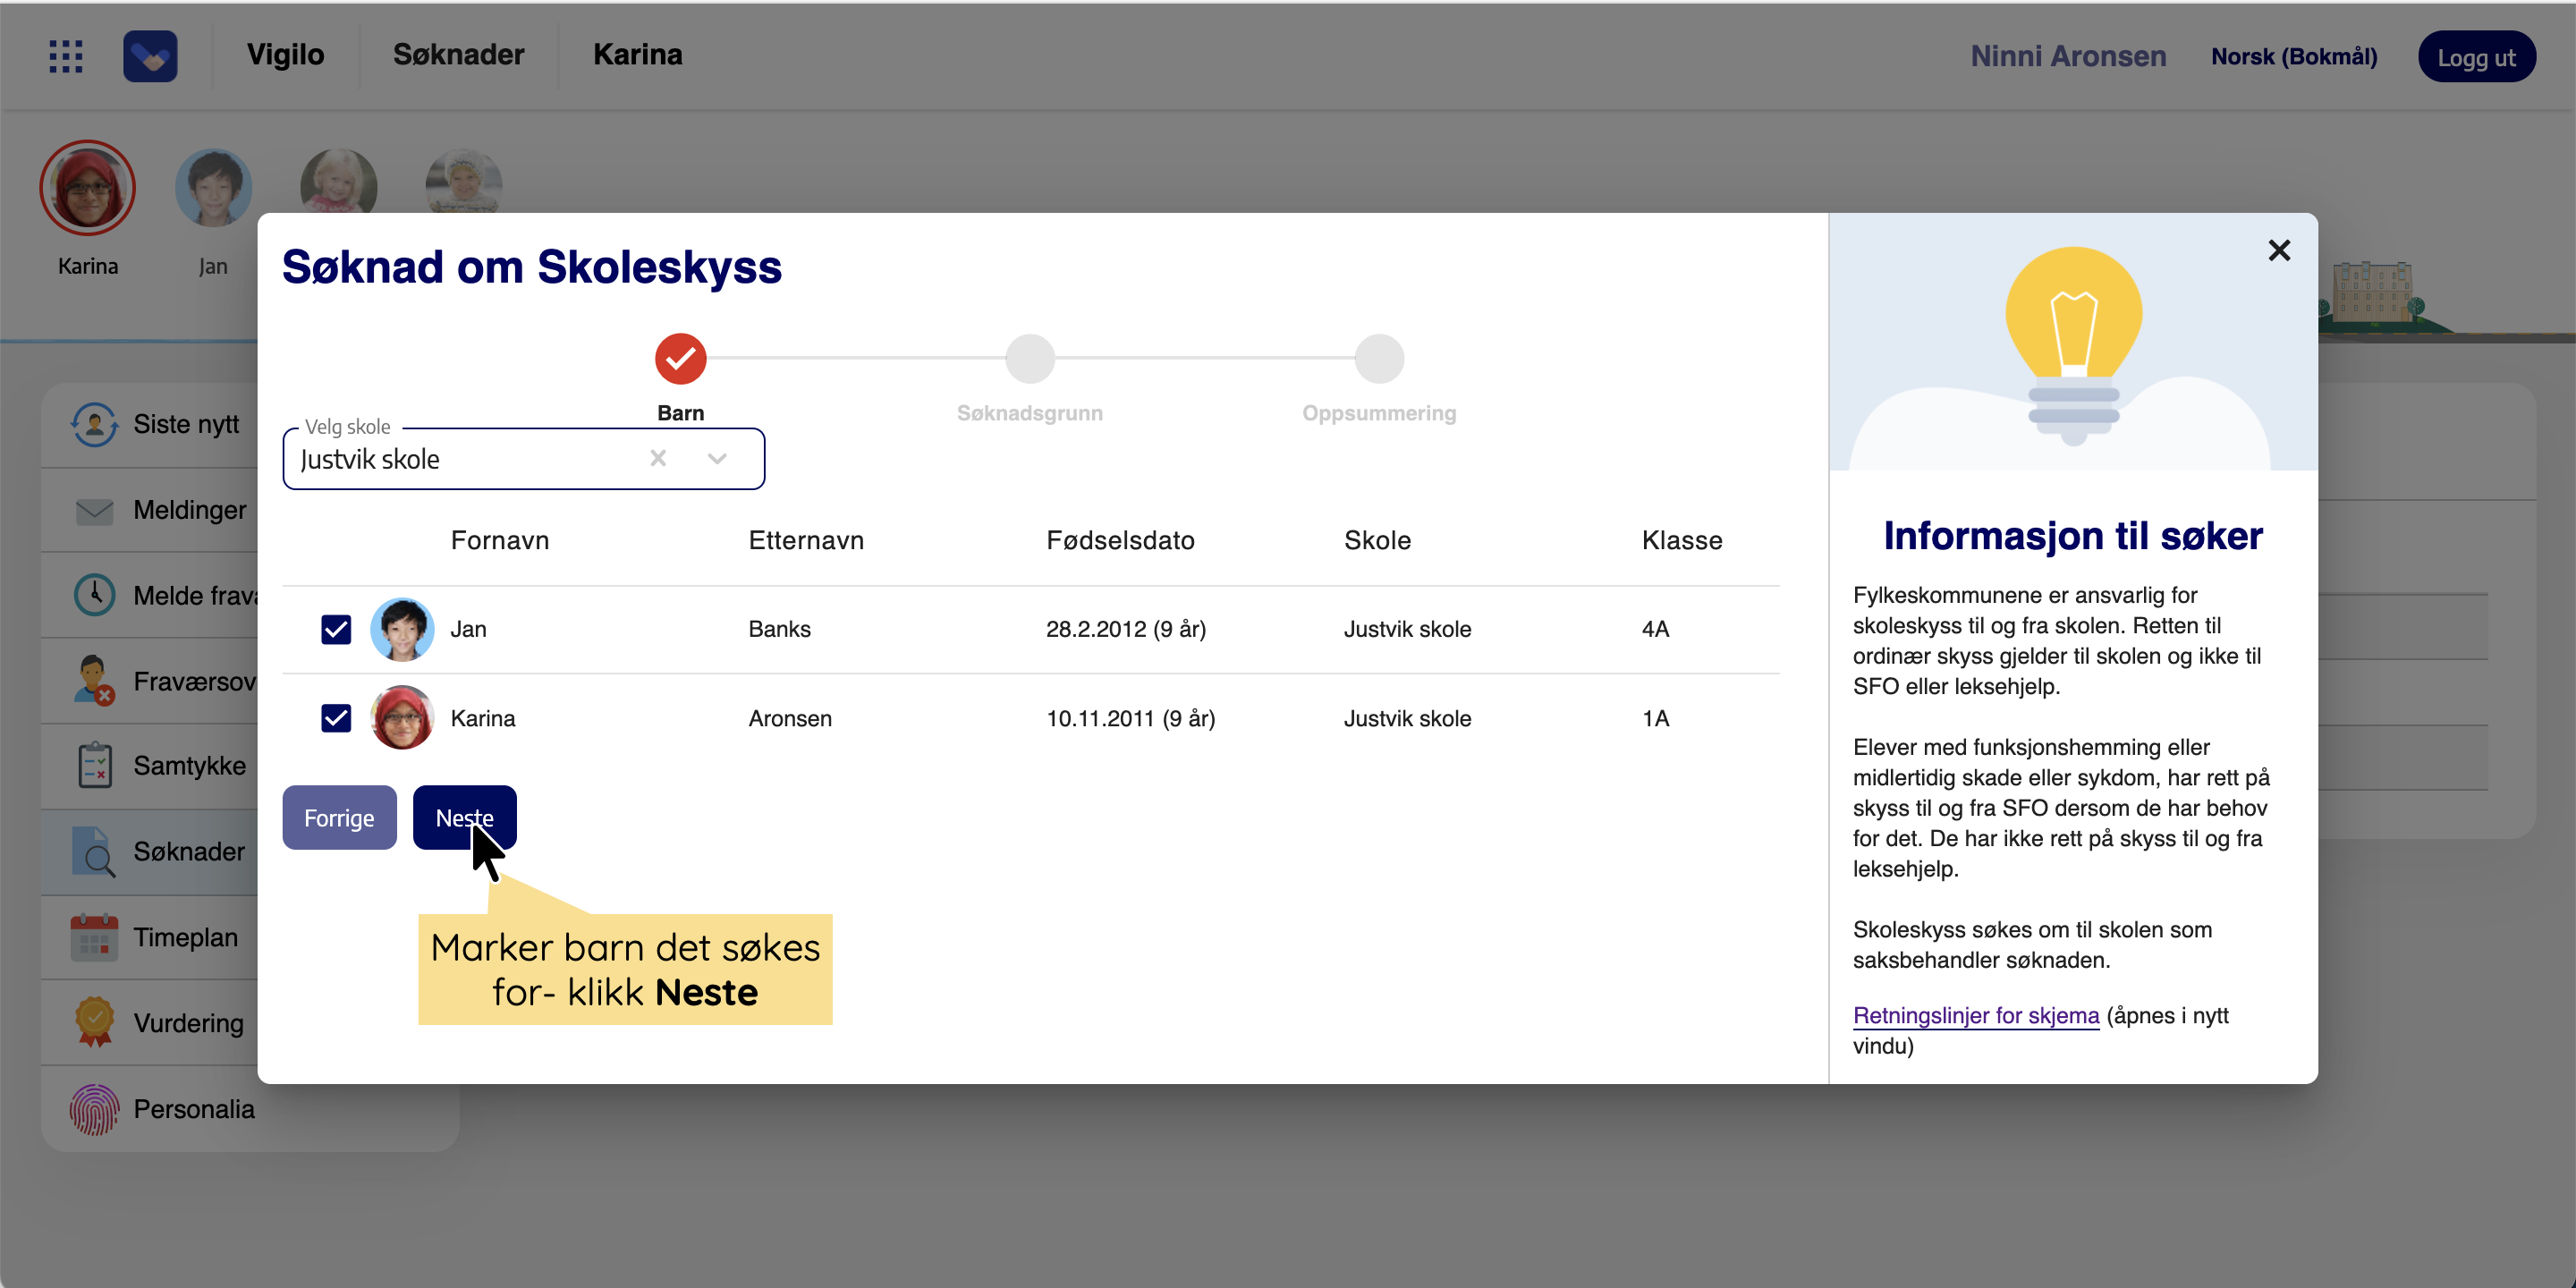This screenshot has height=1288, width=2576.
Task: Open Samtykke clipboard icon
Action: pos(94,766)
